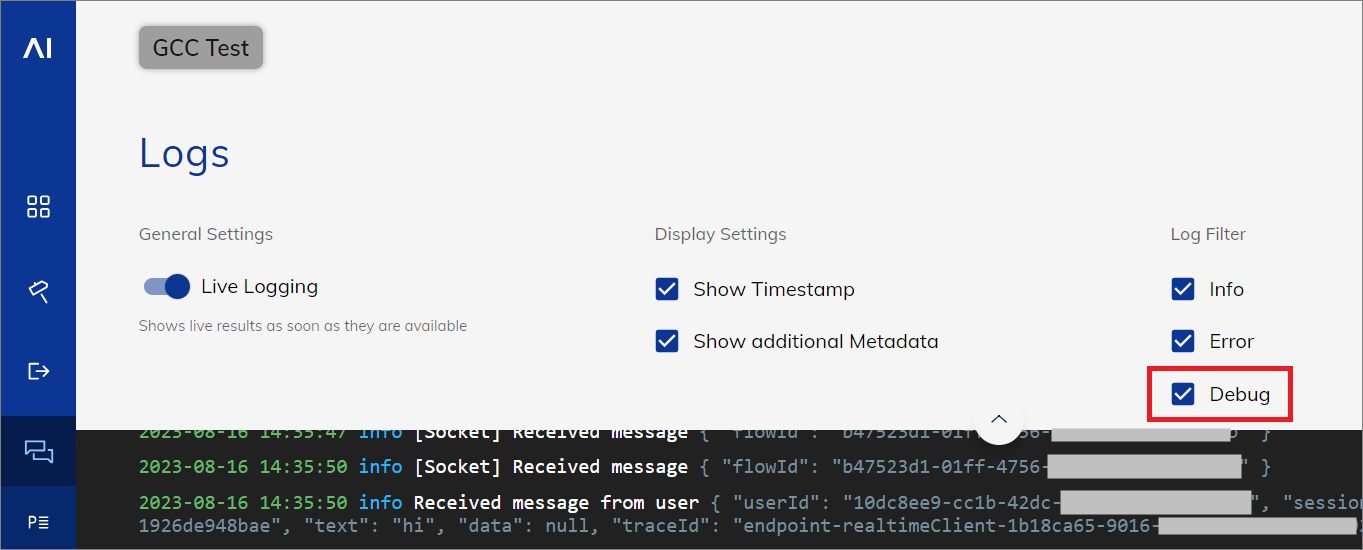
Task: Open the dashboard grid icon
Action: tap(38, 207)
